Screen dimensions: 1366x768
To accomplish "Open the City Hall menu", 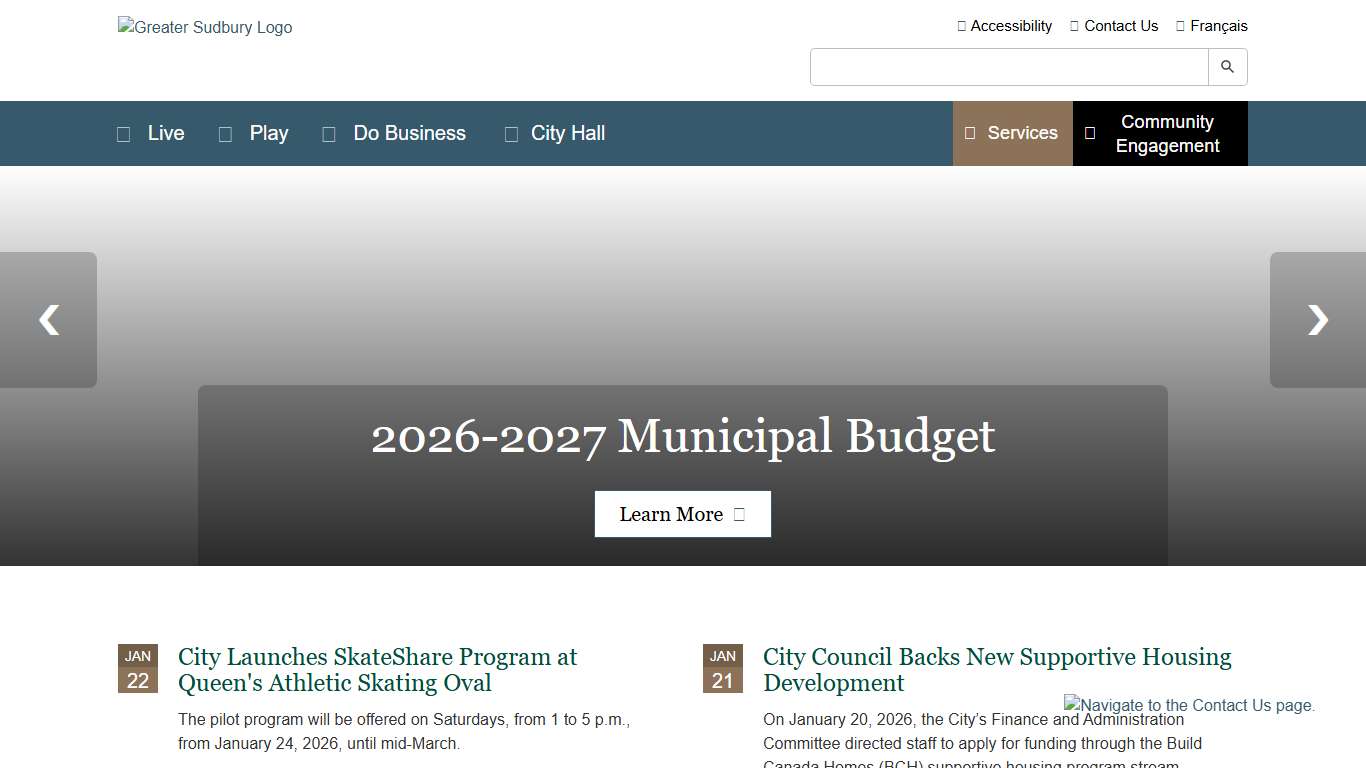I will (x=555, y=133).
